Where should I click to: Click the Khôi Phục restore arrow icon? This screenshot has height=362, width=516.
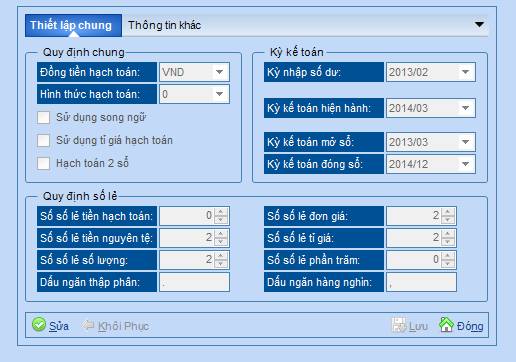click(x=88, y=325)
